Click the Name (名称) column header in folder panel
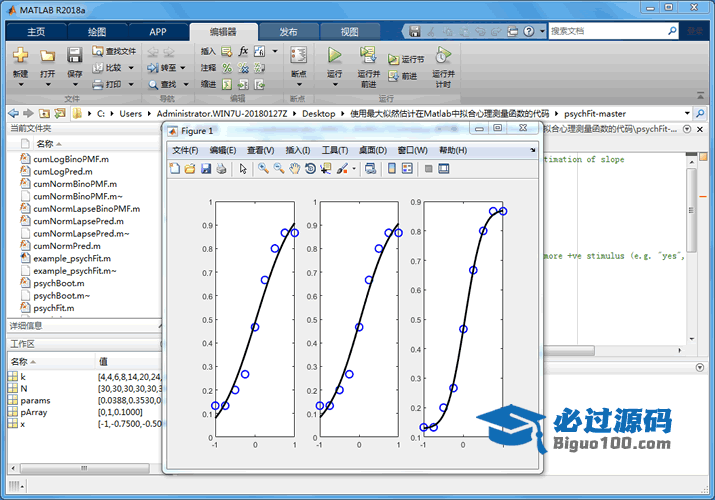715x500 pixels. point(45,144)
